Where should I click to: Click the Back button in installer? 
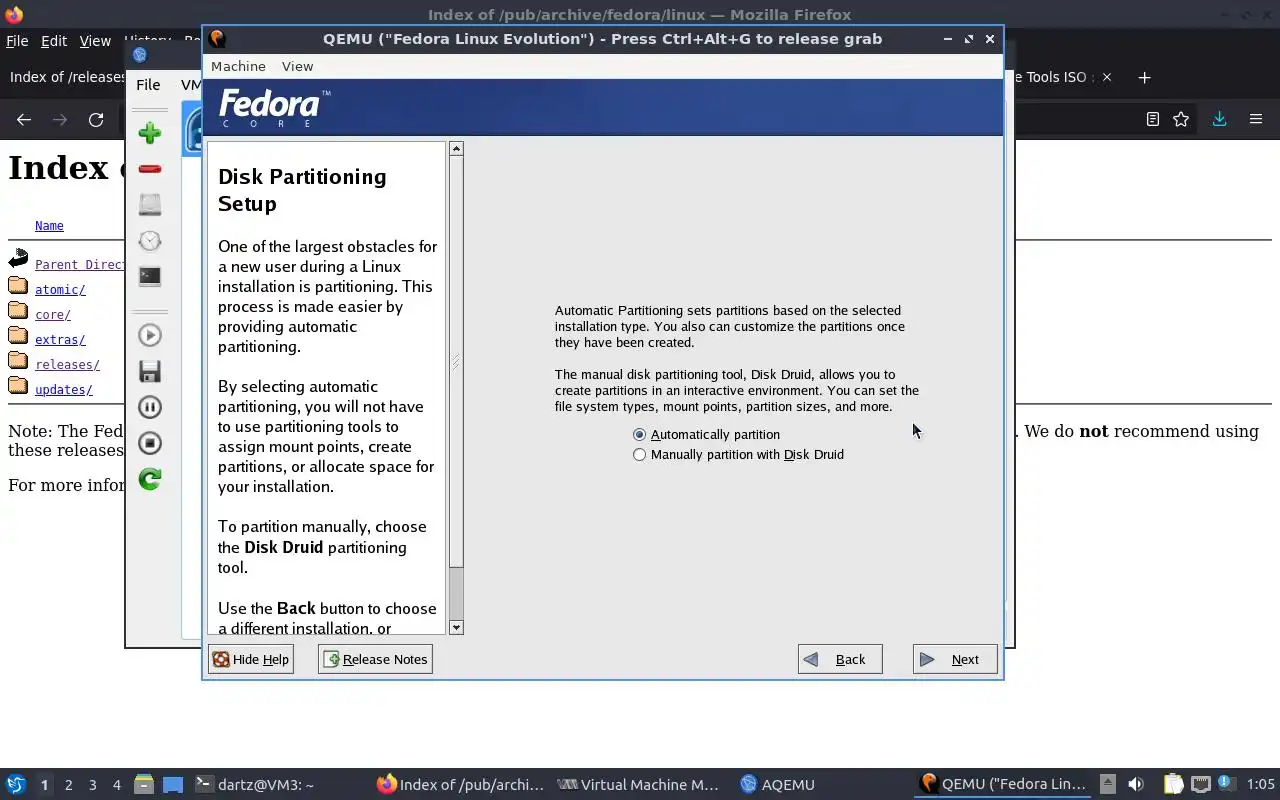coord(840,659)
